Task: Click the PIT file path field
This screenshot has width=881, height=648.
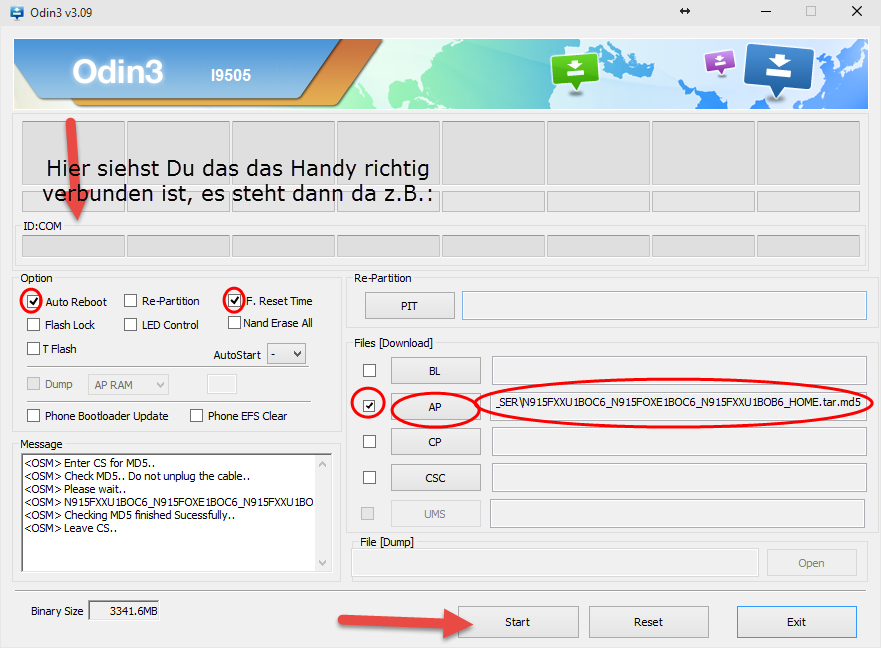Action: click(x=664, y=306)
